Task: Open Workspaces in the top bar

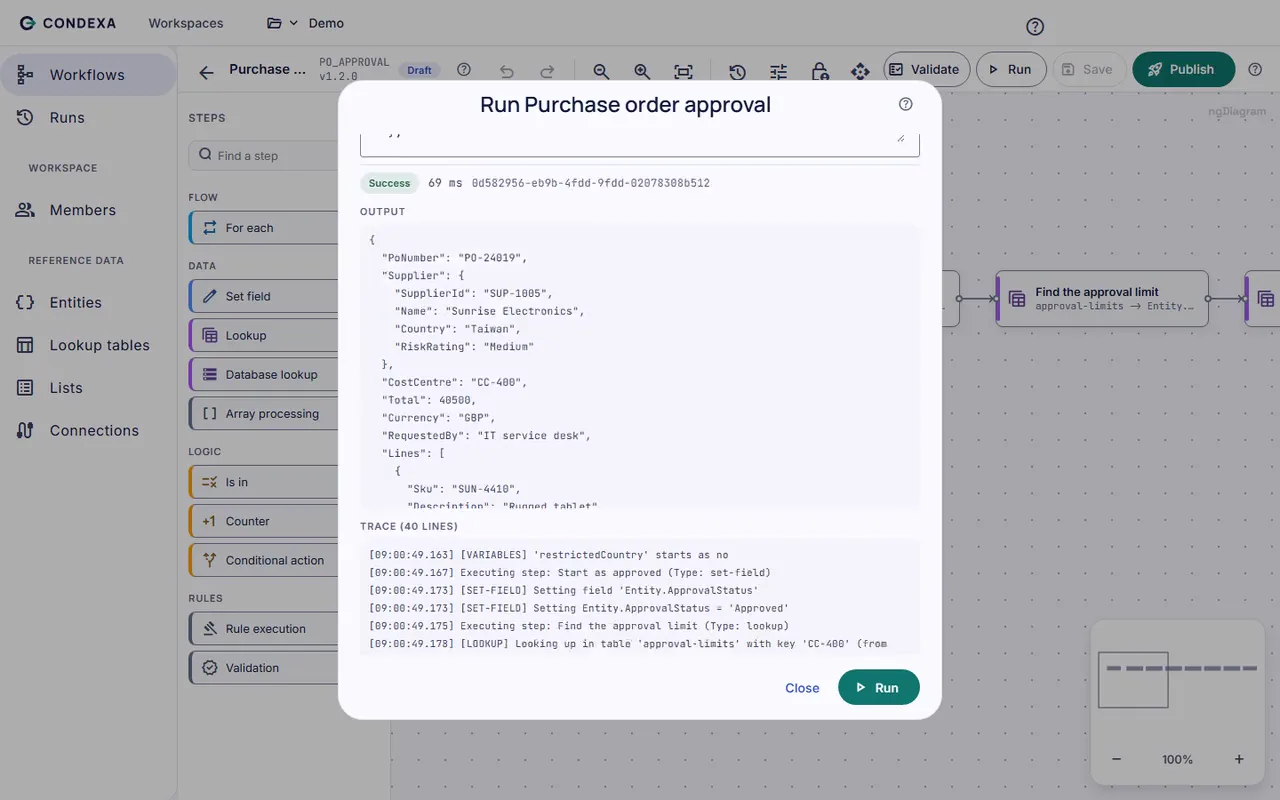Action: point(186,23)
